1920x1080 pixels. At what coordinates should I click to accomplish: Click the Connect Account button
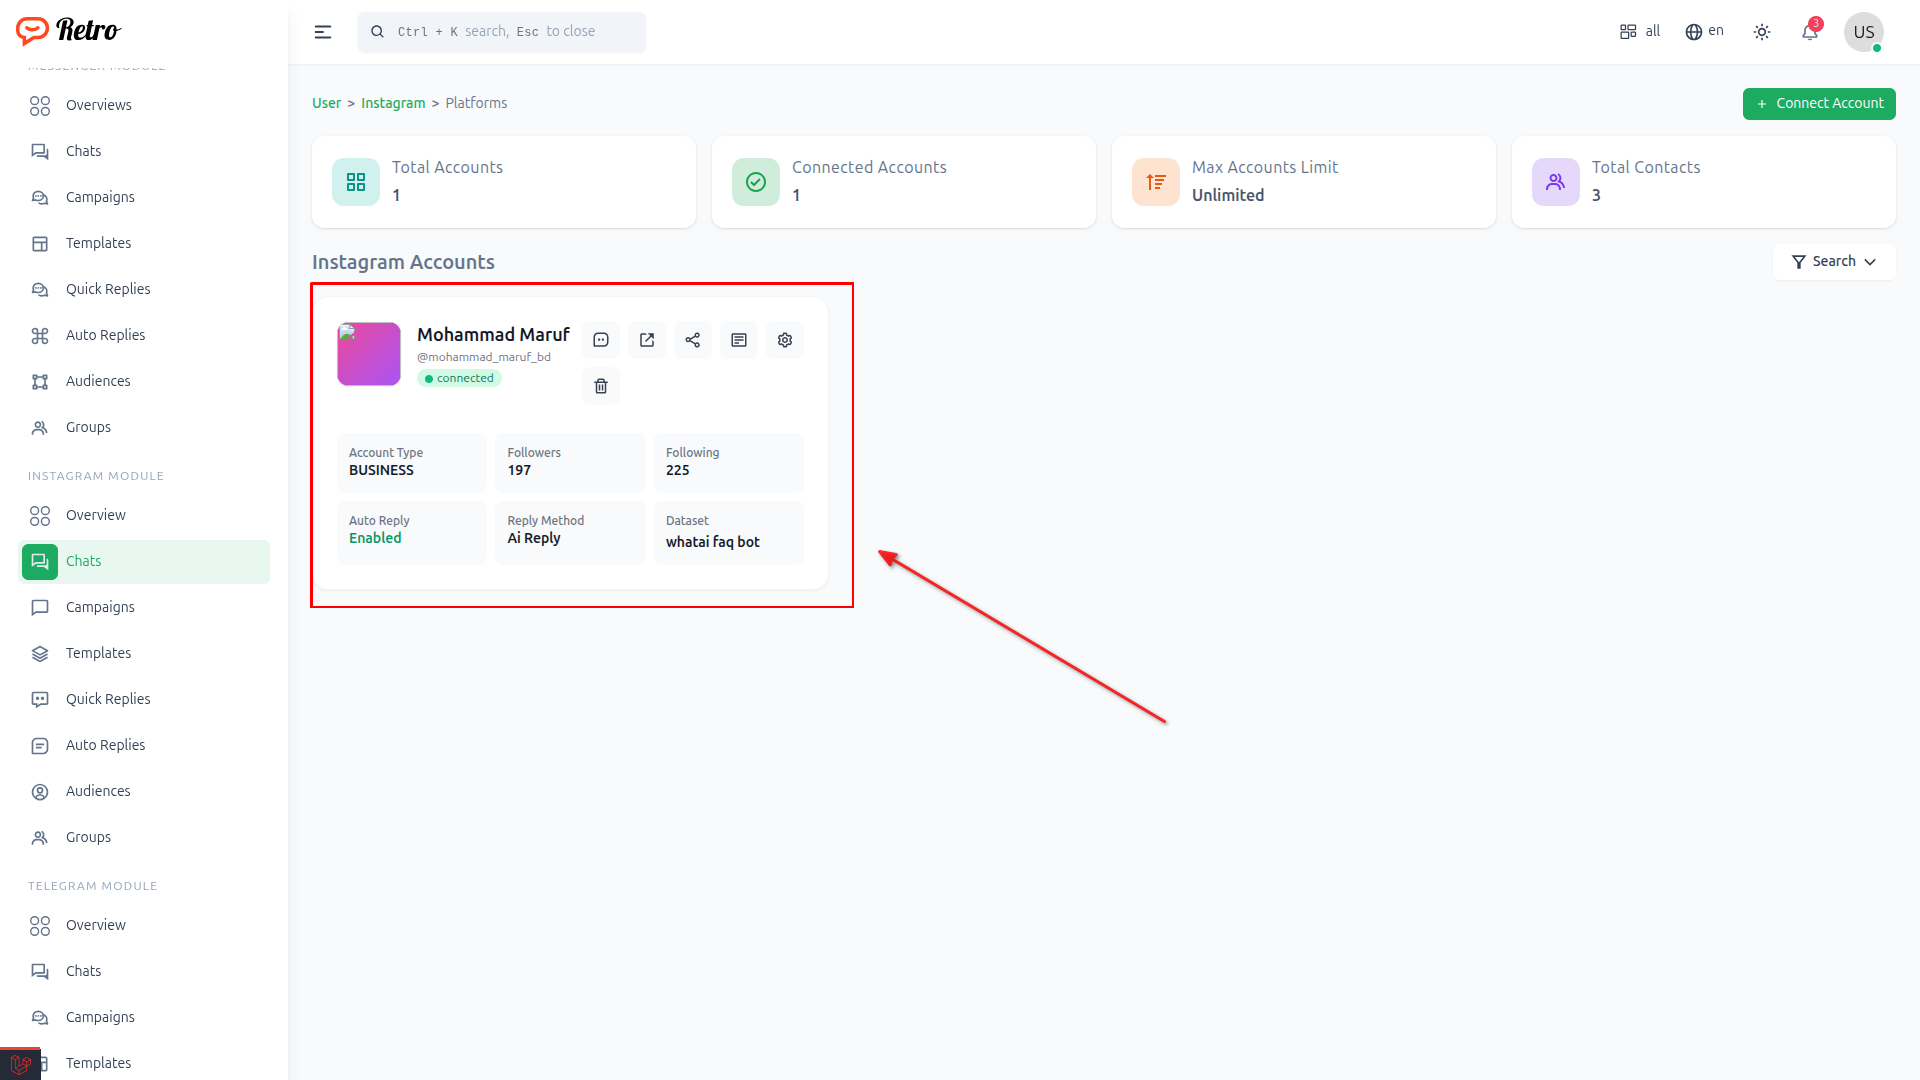point(1819,103)
